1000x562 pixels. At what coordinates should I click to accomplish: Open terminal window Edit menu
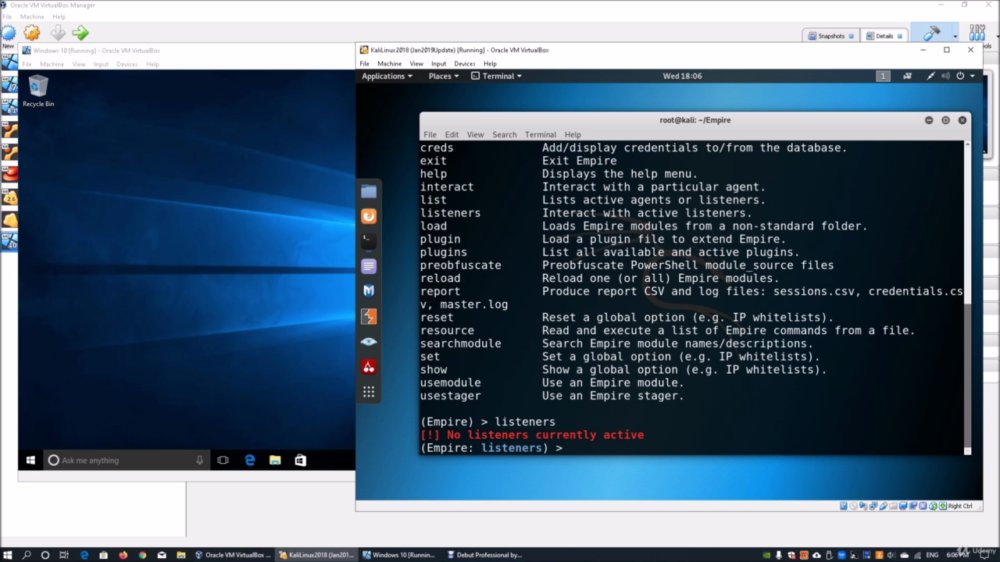[452, 135]
